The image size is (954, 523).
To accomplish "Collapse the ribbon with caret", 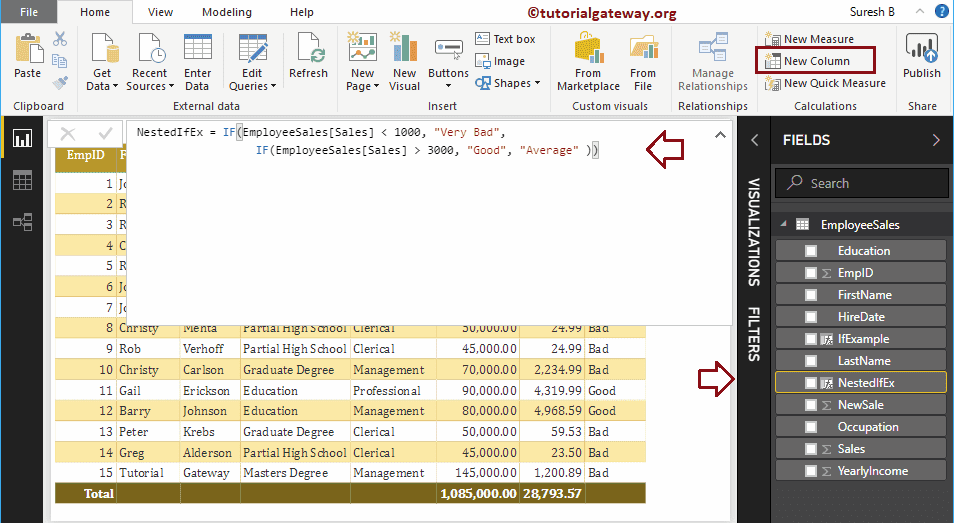I will (920, 11).
